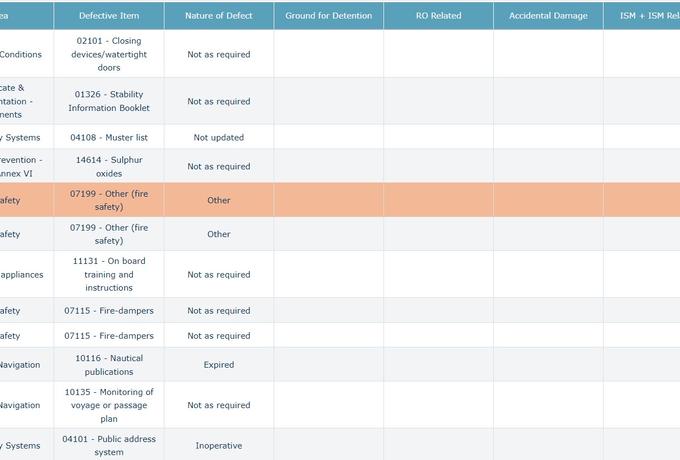Viewport: 680px width, 460px height.
Task: Select the 04101 - Public address system cell
Action: (x=109, y=446)
